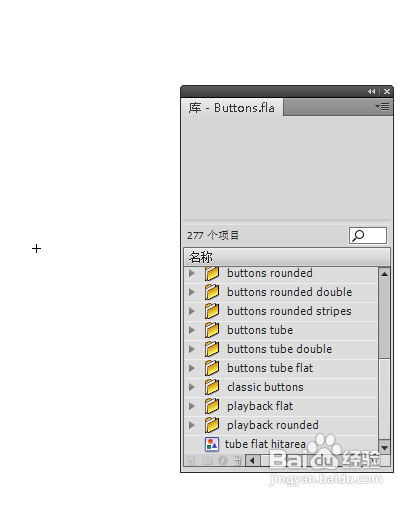
Task: Select the 'buttons tube' item label
Action: coord(260,330)
